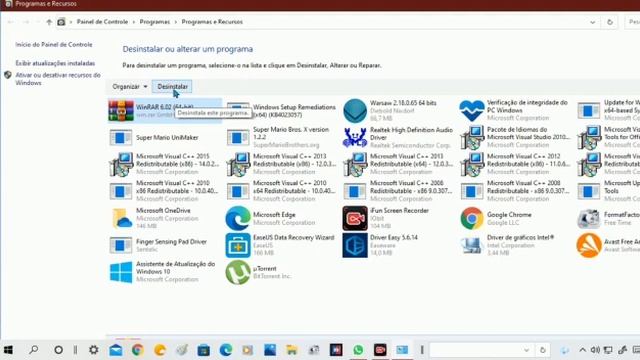This screenshot has width=640, height=360.
Task: Launch Chrome from the taskbar
Action: tap(138, 350)
